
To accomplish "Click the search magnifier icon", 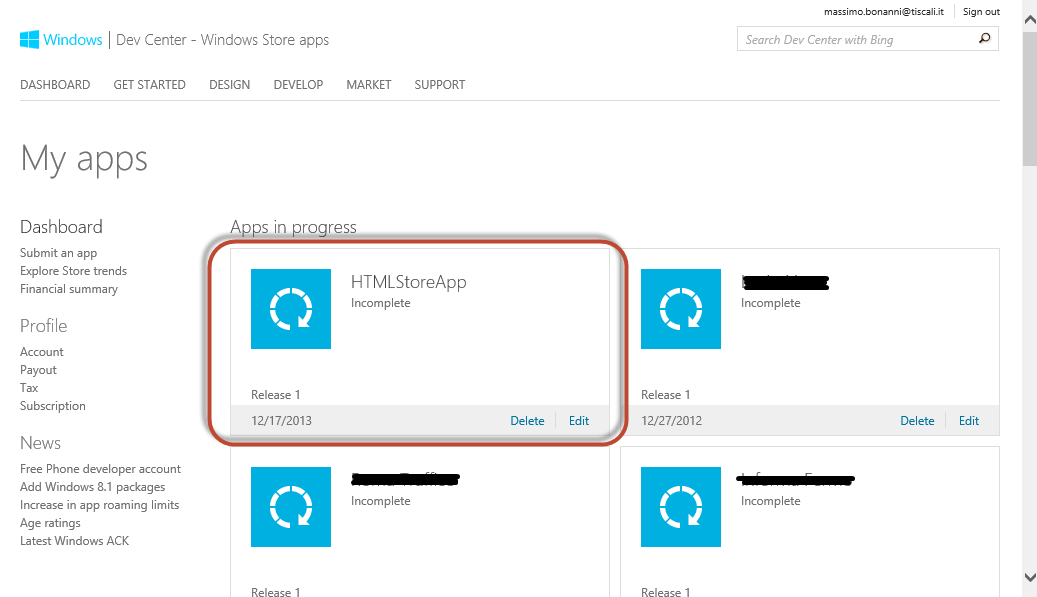I will [x=984, y=40].
